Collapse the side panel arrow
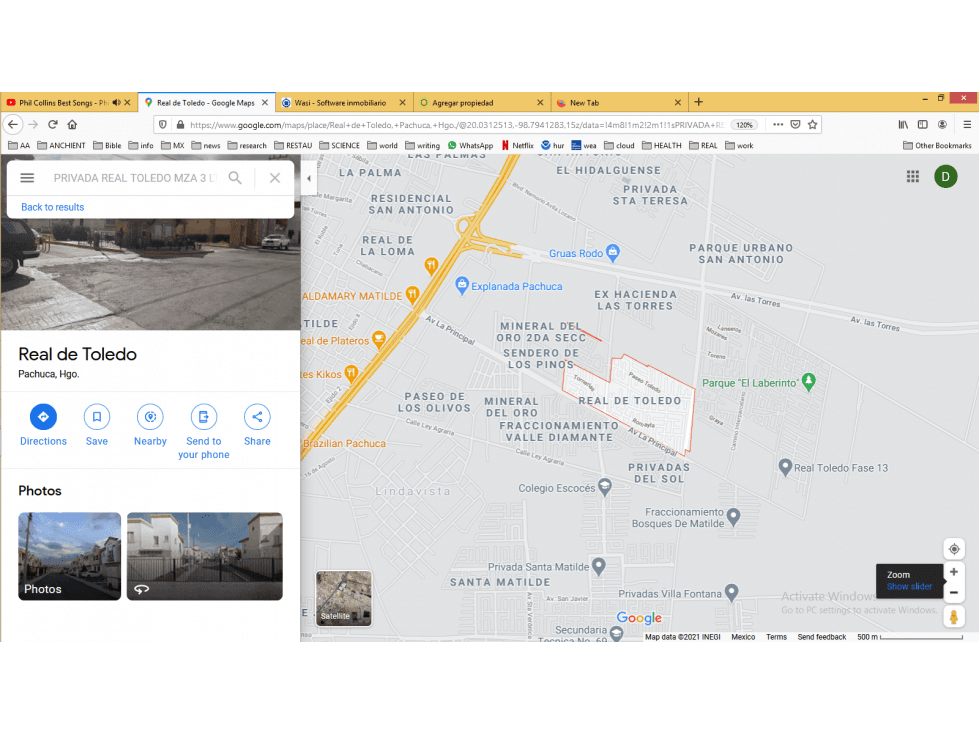The width and height of the screenshot is (979, 734). 308,179
